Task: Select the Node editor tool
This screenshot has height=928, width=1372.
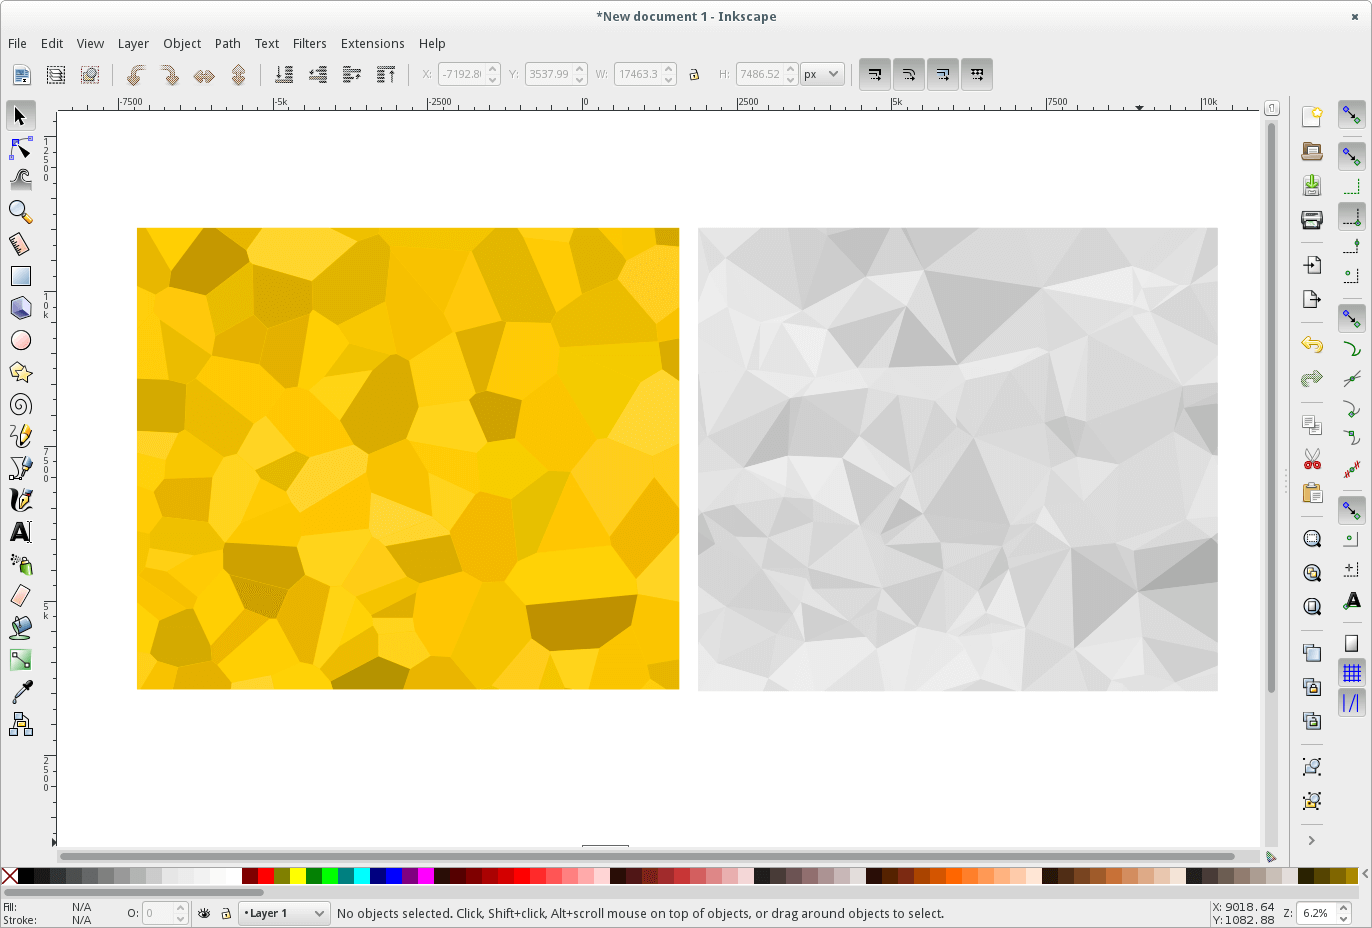Action: click(x=20, y=148)
